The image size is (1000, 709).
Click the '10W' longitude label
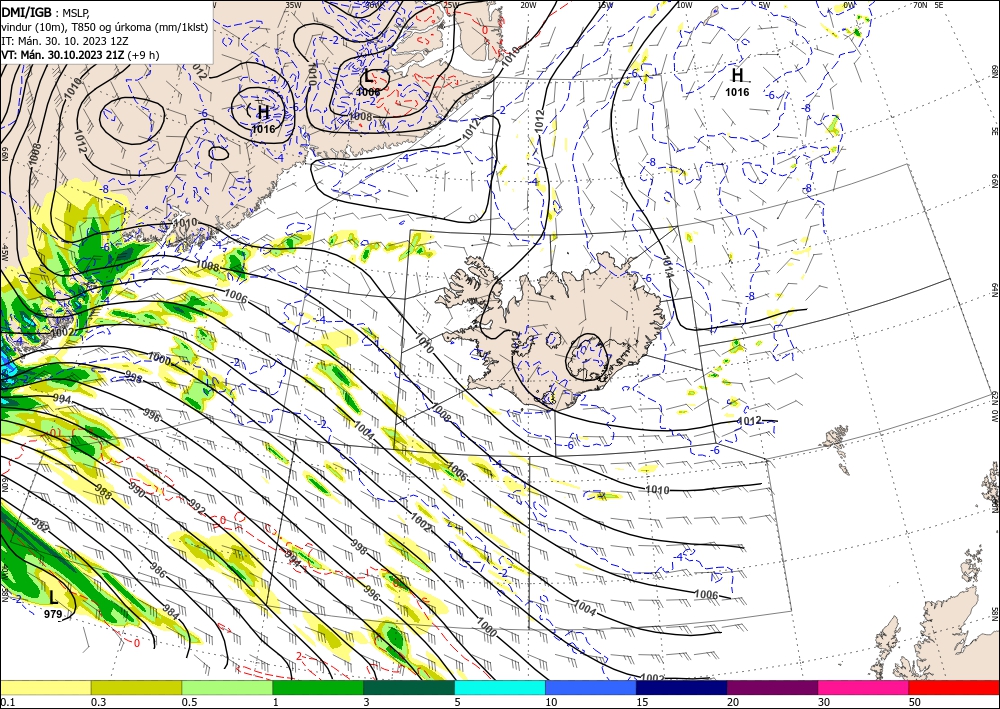tap(684, 5)
